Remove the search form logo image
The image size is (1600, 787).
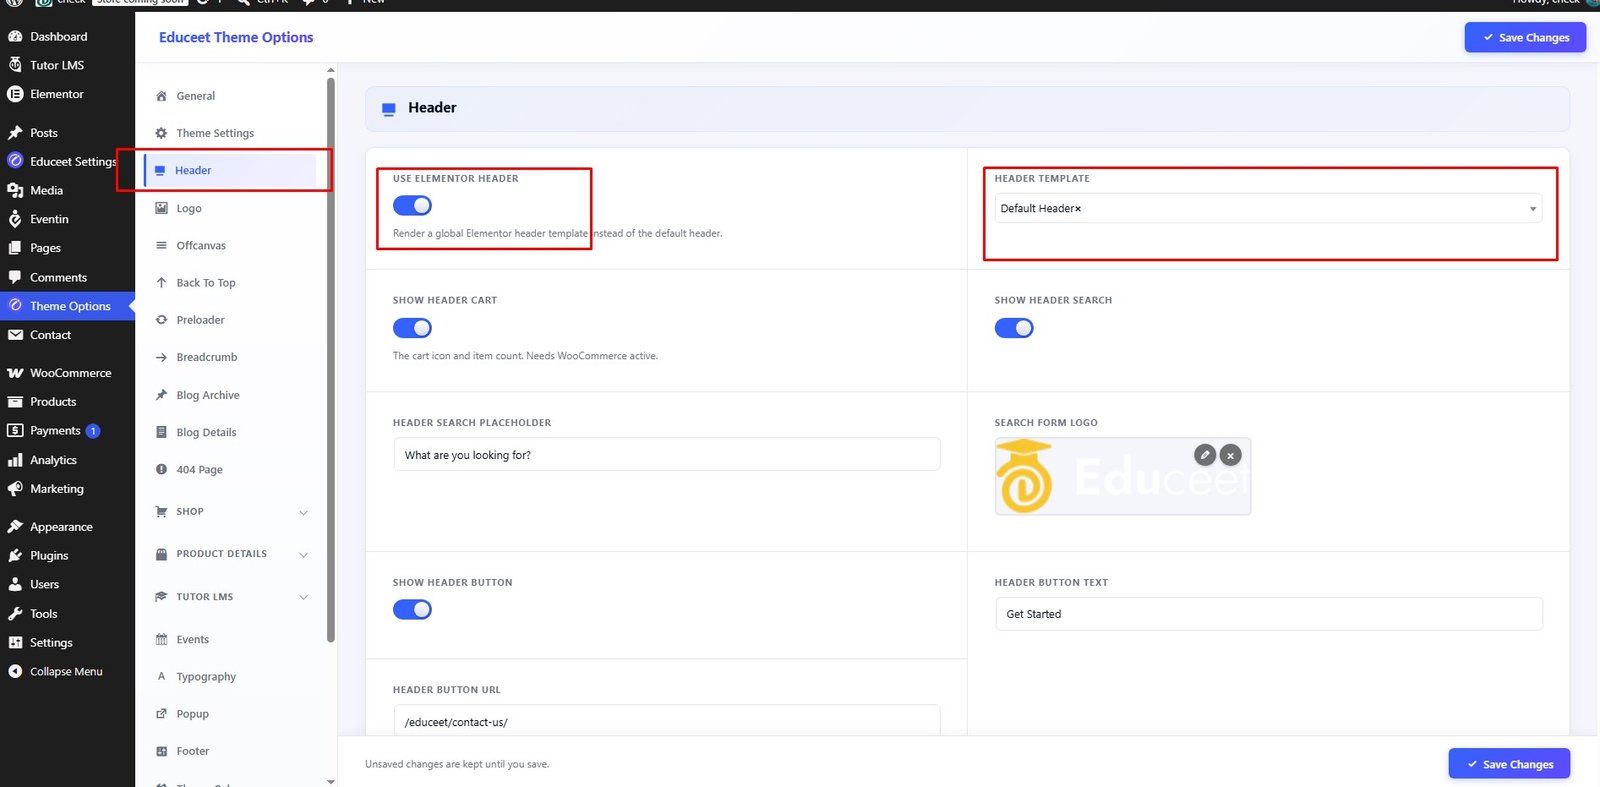tap(1231, 455)
